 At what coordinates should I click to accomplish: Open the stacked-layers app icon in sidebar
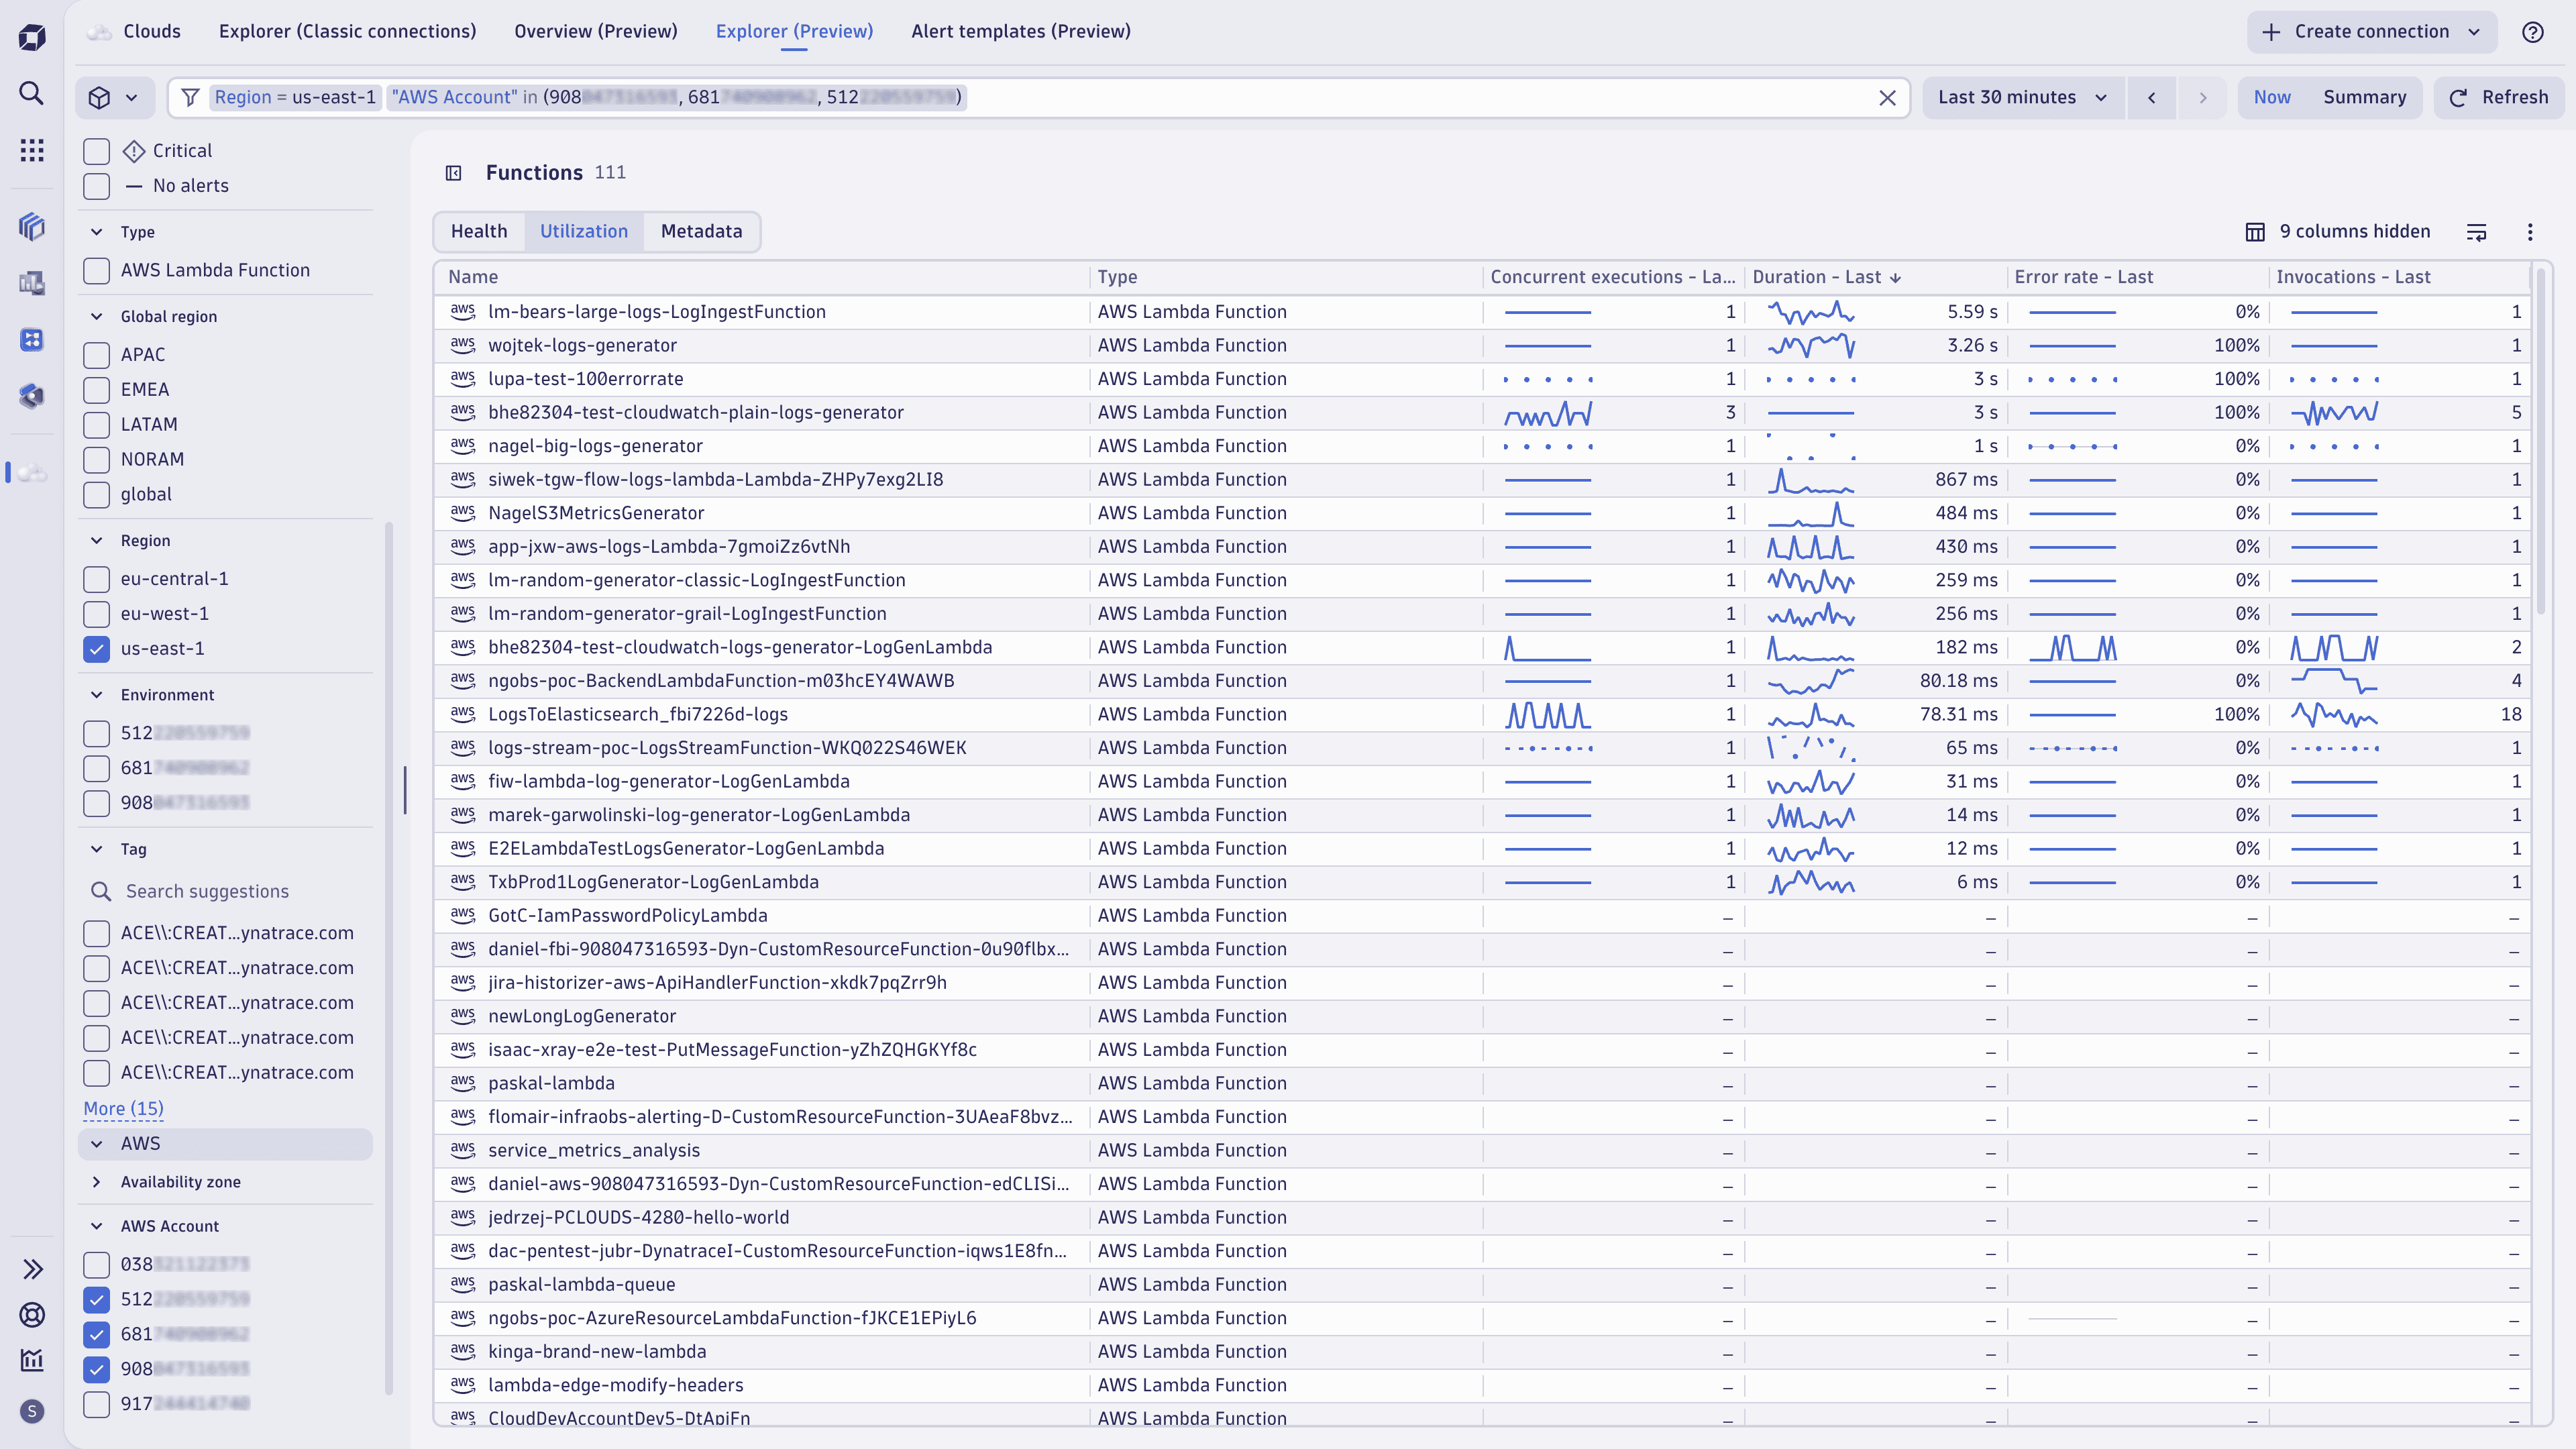(32, 227)
